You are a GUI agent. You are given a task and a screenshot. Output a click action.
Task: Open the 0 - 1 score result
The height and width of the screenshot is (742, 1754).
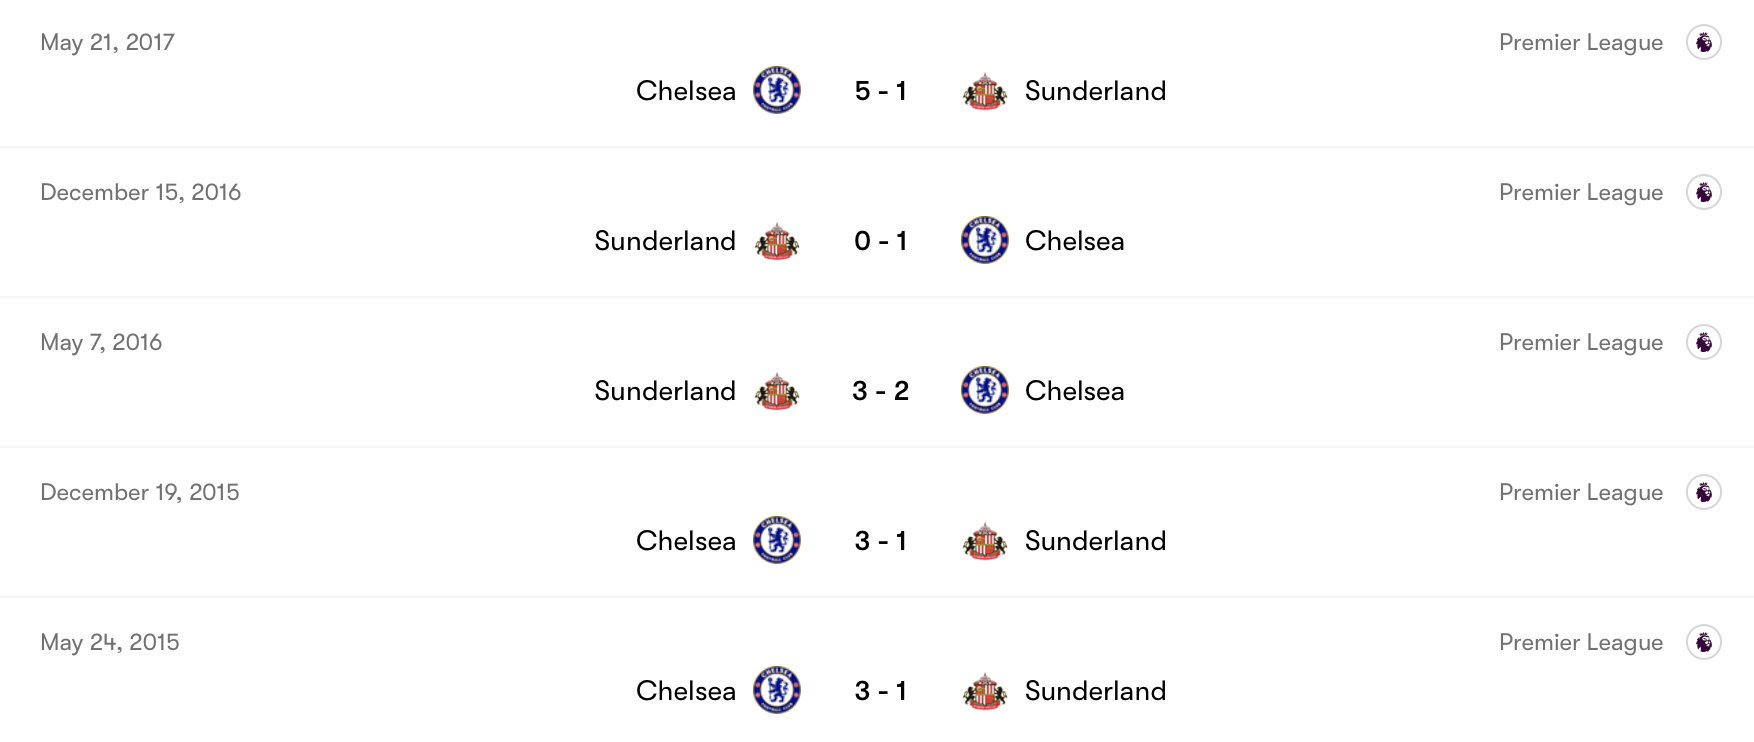(x=881, y=241)
